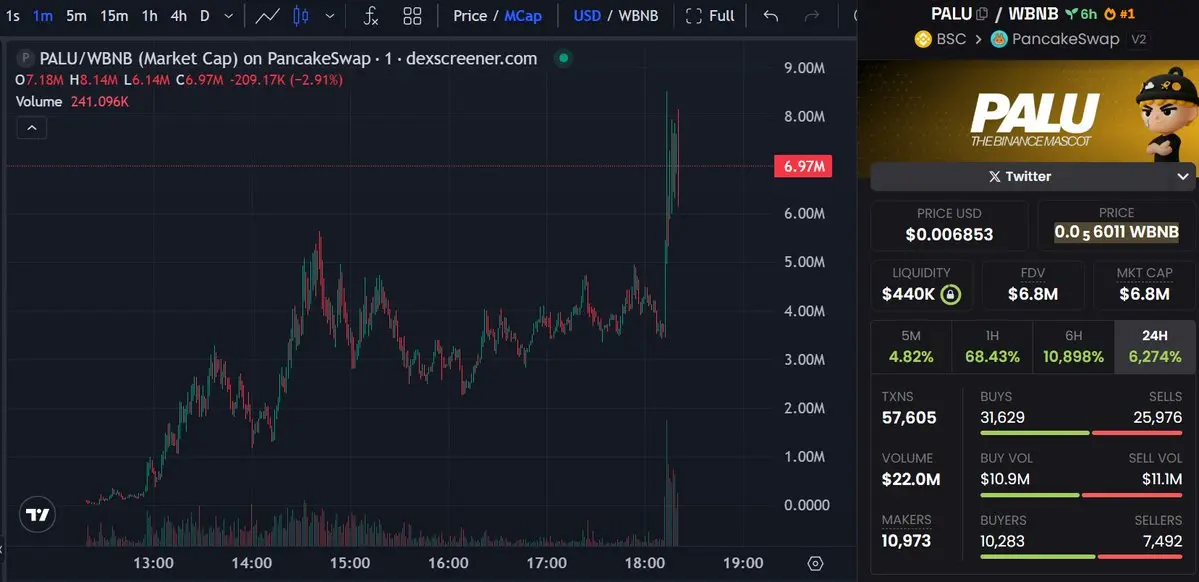
Task: Click the BUYERS 10,283 value
Action: point(1002,541)
